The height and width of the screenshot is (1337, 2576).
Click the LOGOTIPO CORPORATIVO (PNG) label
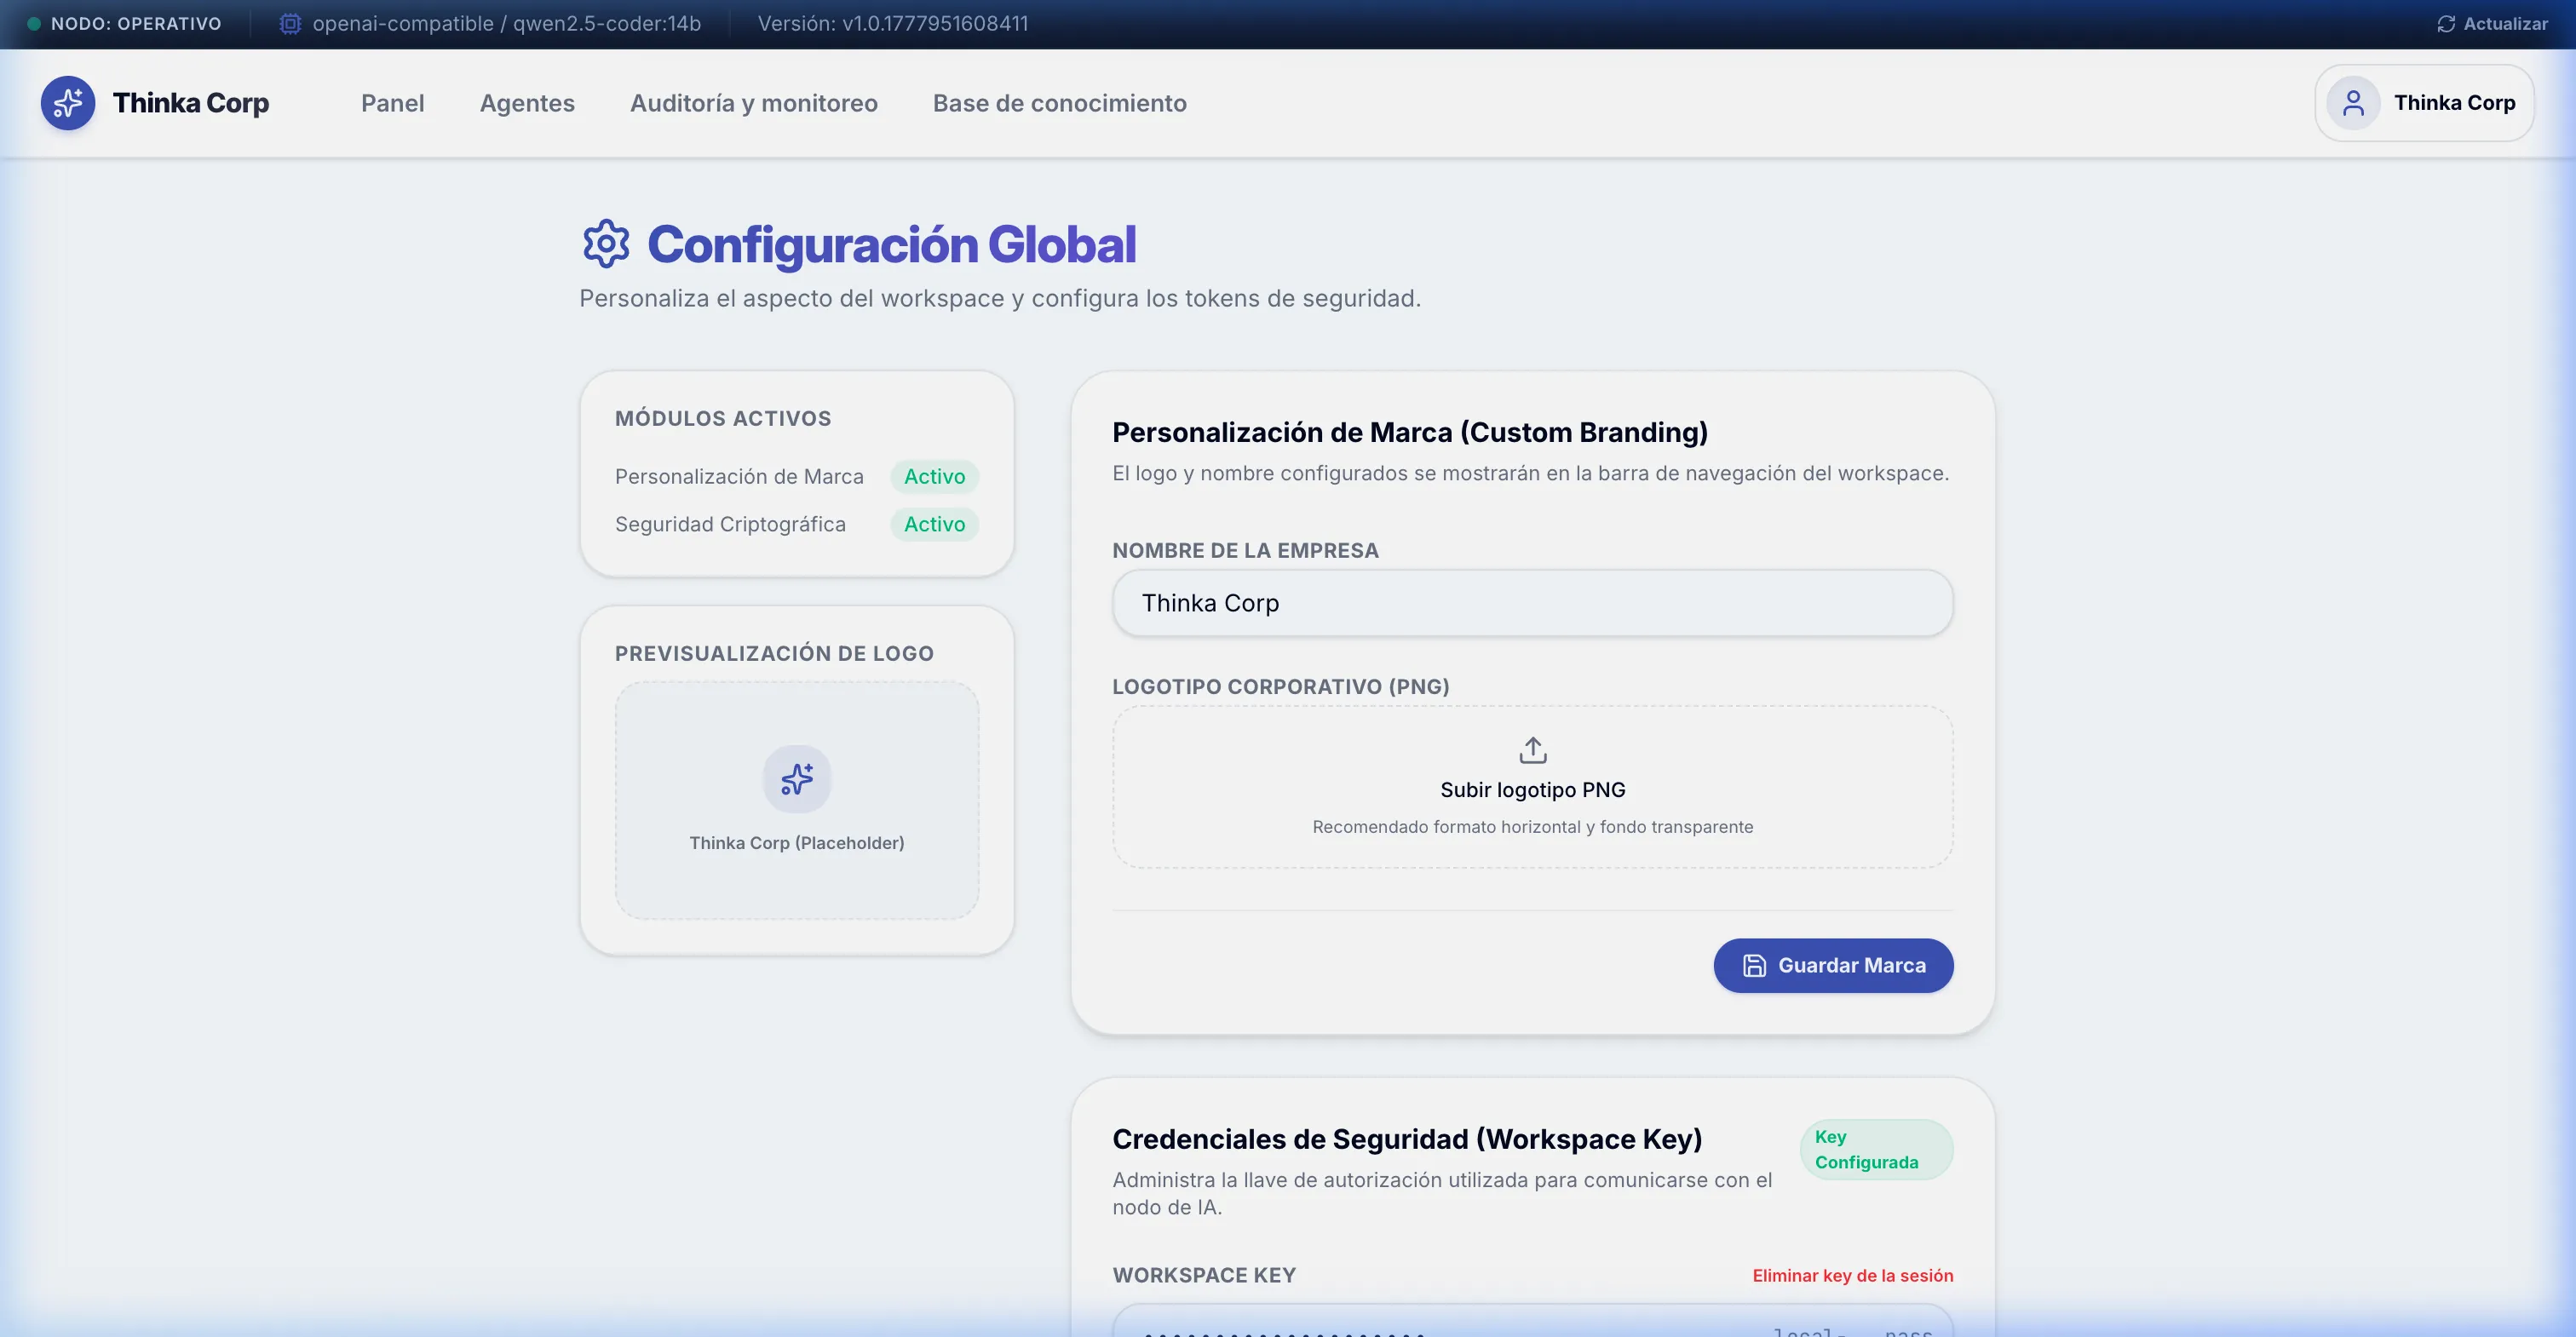point(1281,687)
